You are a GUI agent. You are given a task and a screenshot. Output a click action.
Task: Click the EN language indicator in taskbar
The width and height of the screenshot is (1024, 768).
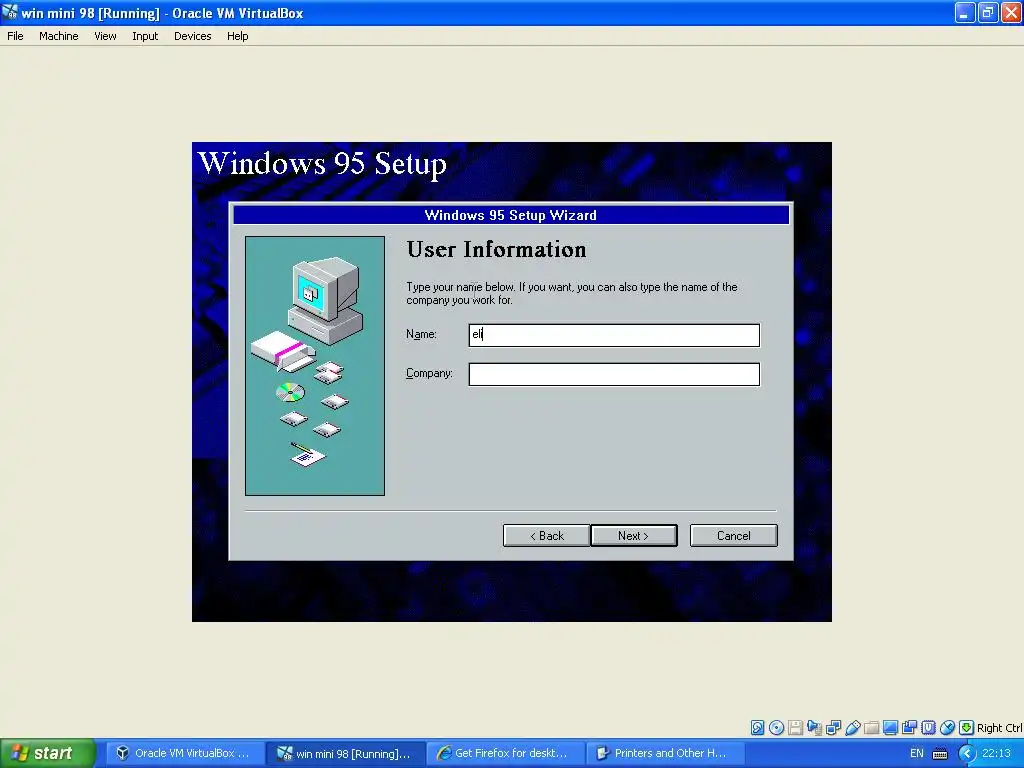[x=916, y=753]
